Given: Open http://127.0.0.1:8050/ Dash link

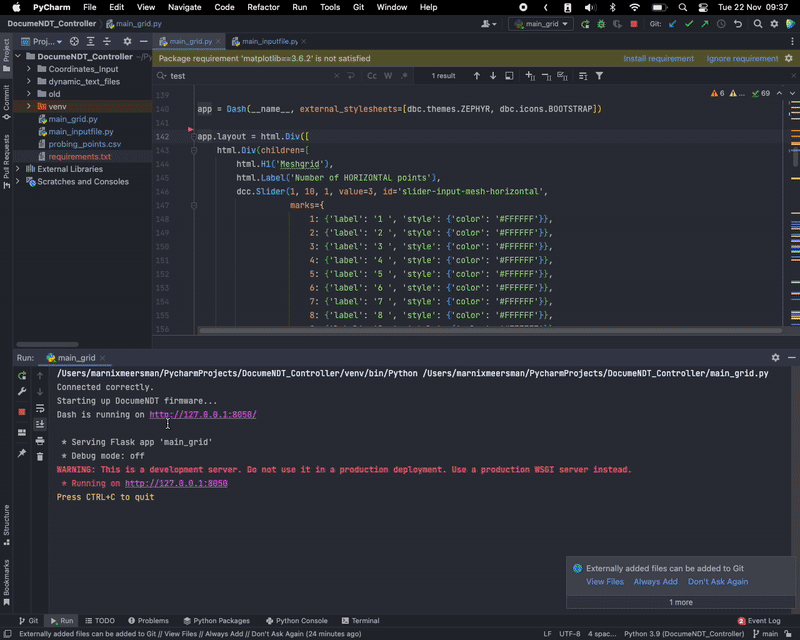Looking at the screenshot, I should [203, 414].
